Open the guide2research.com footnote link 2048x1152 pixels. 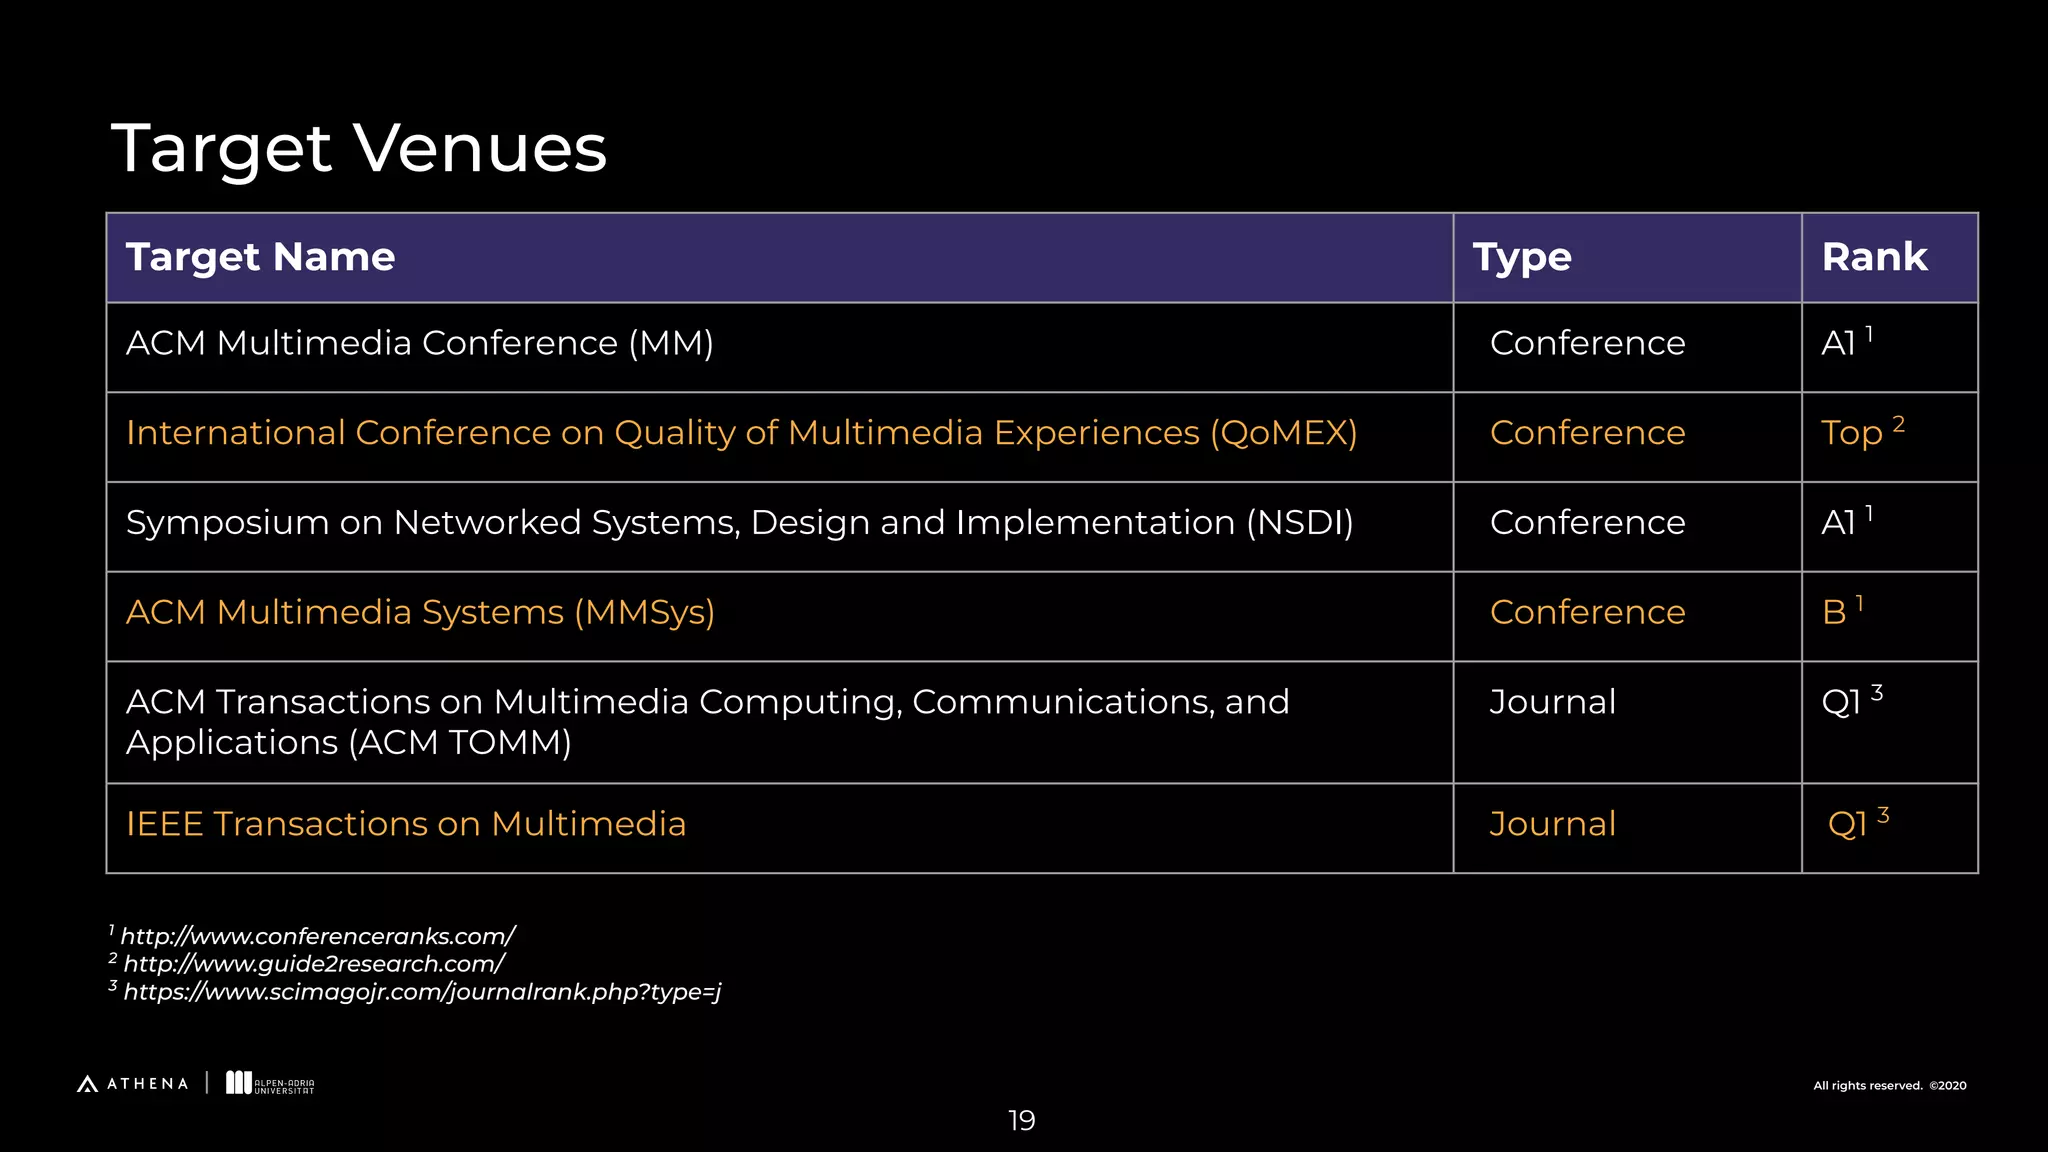tap(313, 964)
